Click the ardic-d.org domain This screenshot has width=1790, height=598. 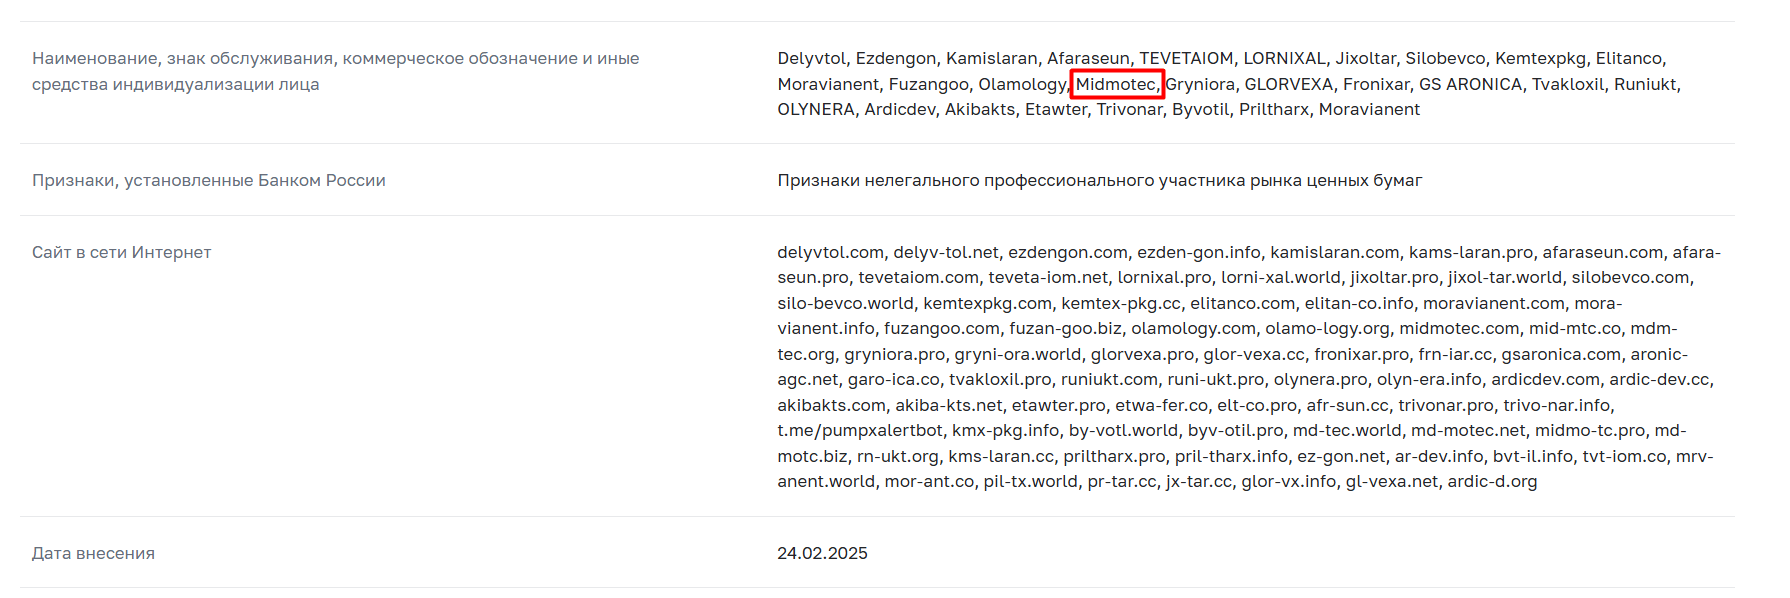pos(1492,482)
